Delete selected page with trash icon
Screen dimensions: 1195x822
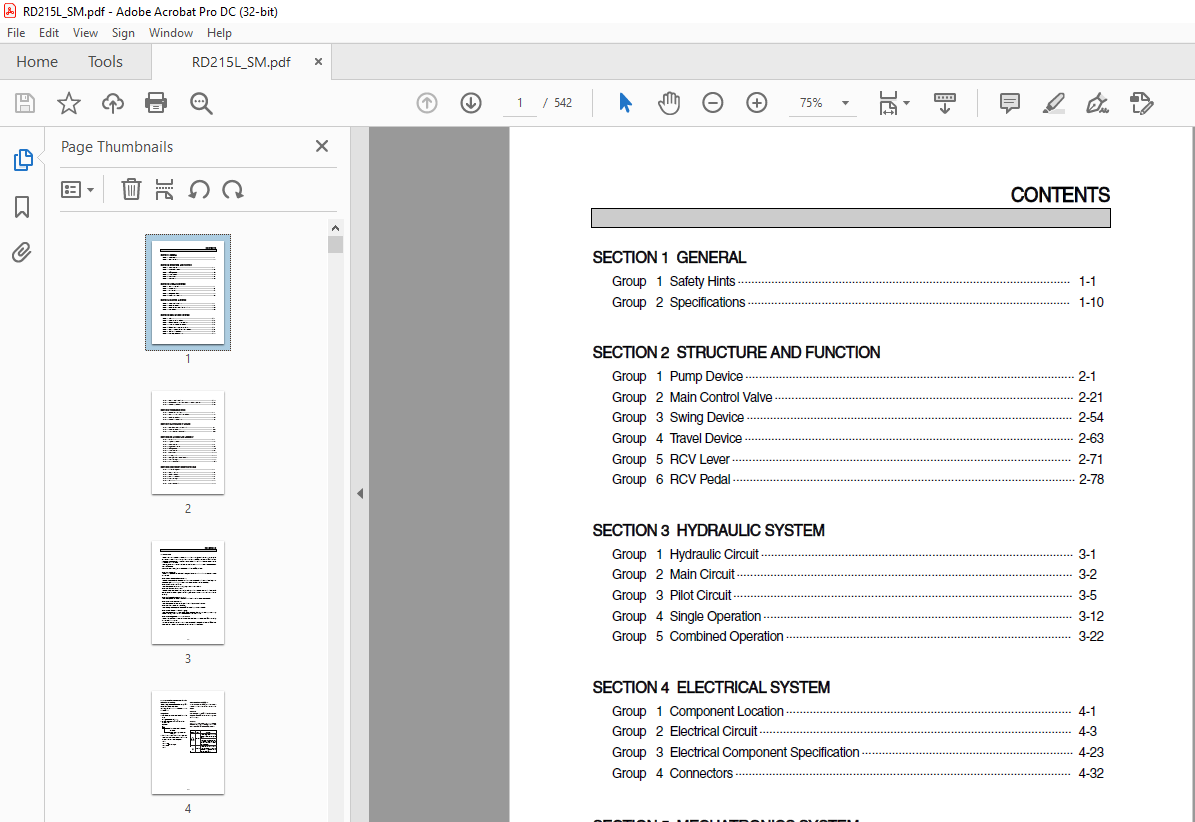pos(131,189)
